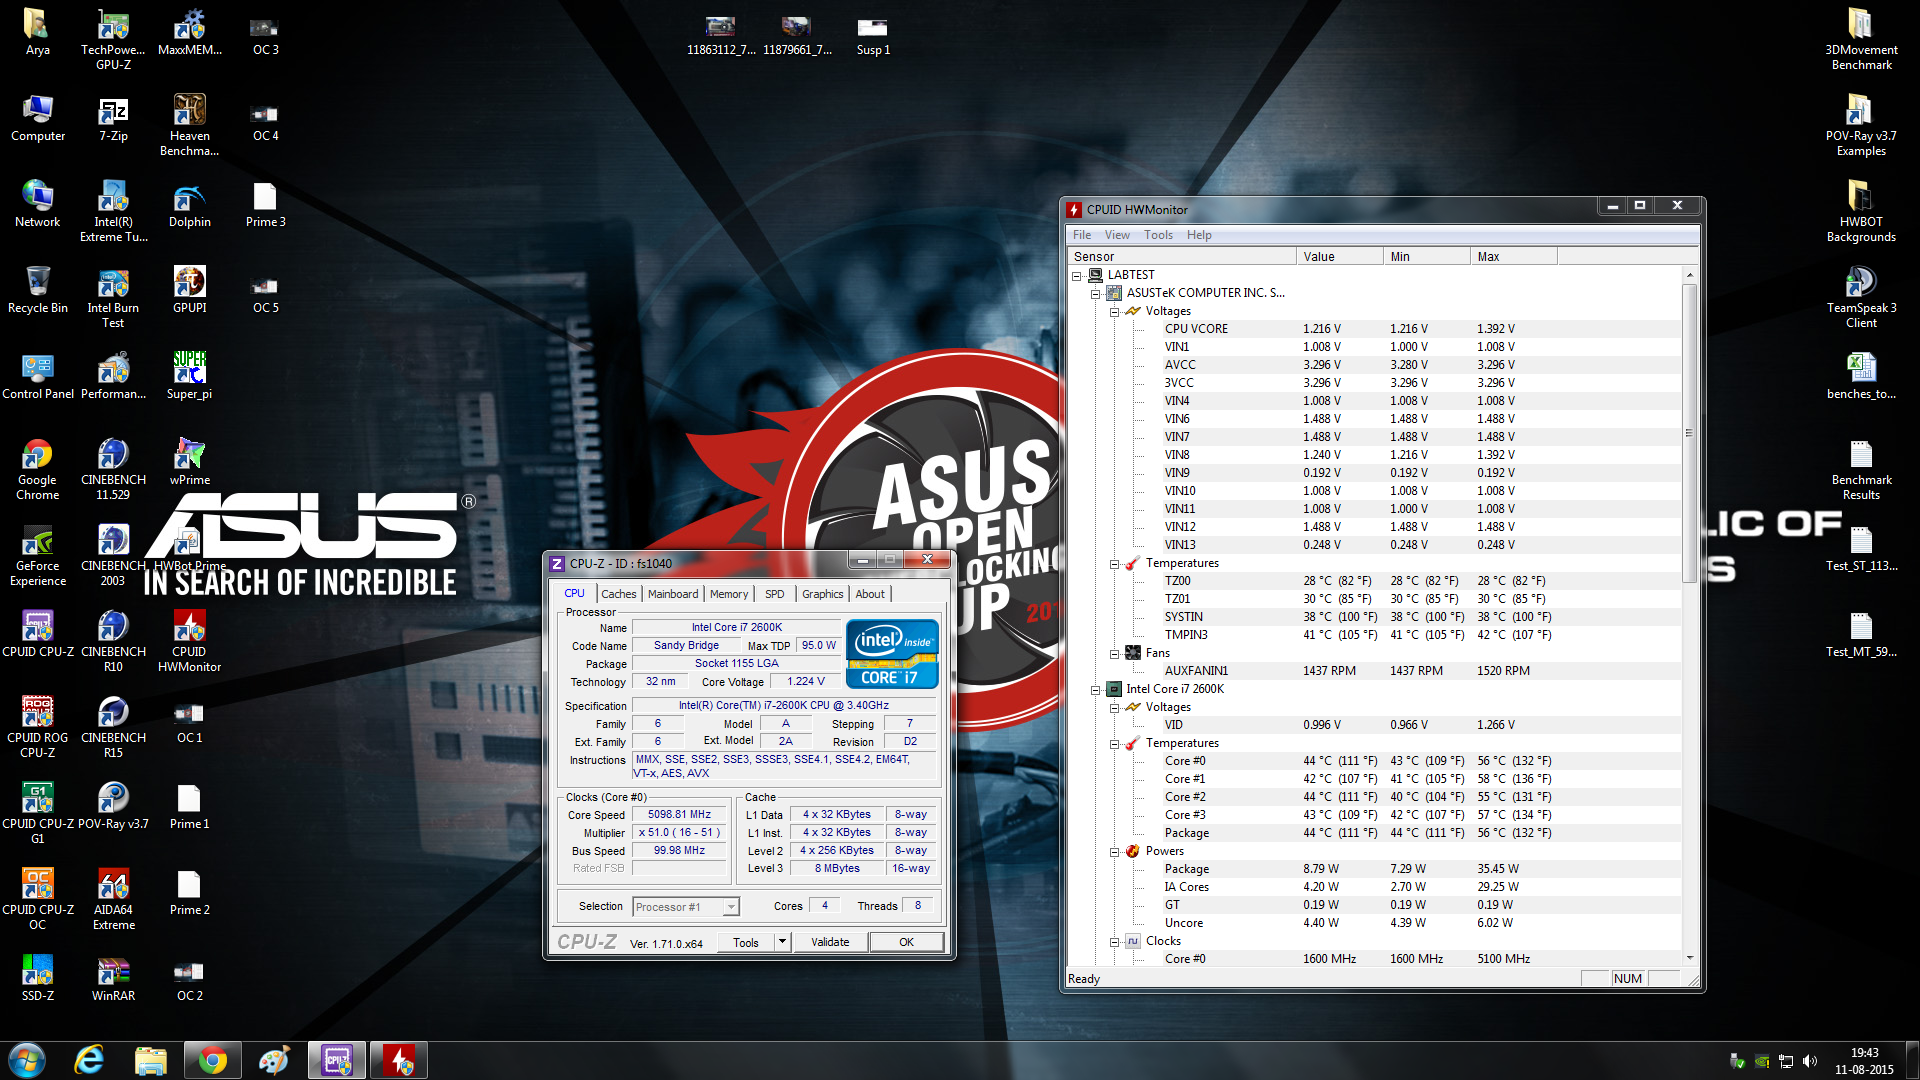
Task: Click HWMonitor vertical scrollbar thumb
Action: tap(1689, 433)
